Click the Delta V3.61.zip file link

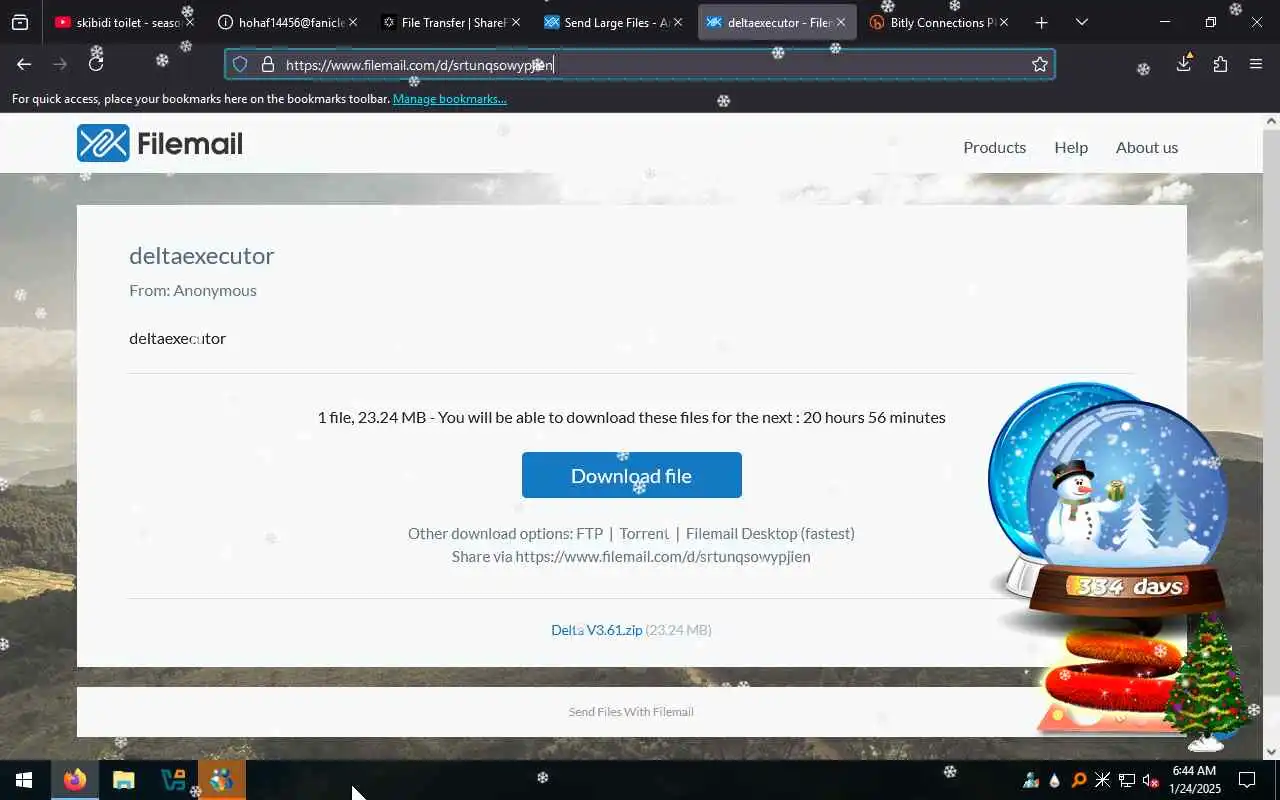597,630
